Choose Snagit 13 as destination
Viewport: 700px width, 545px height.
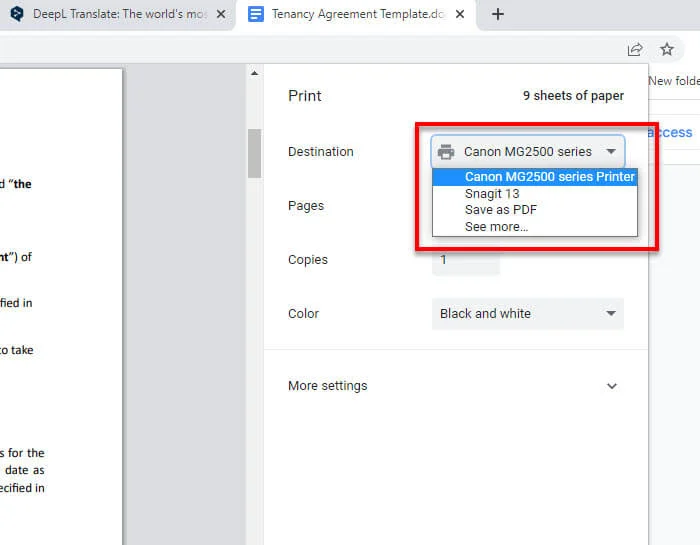click(535, 194)
